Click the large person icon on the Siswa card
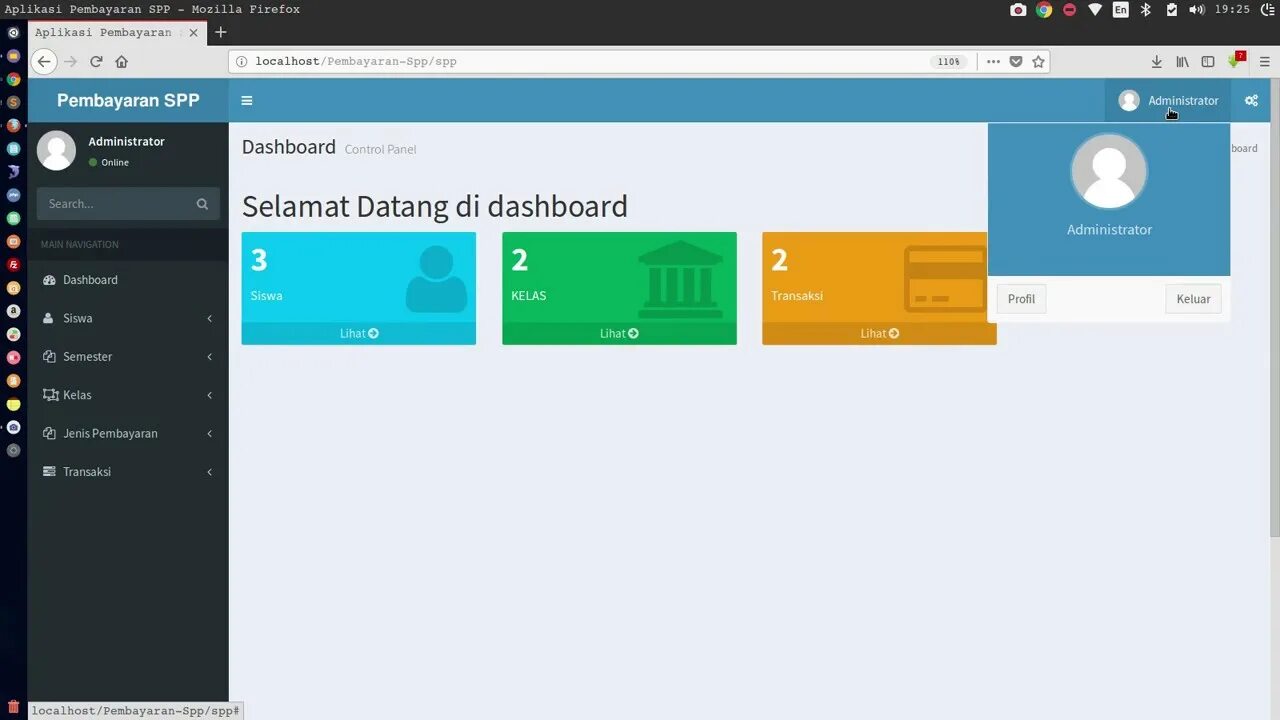1280x720 pixels. pyautogui.click(x=436, y=279)
